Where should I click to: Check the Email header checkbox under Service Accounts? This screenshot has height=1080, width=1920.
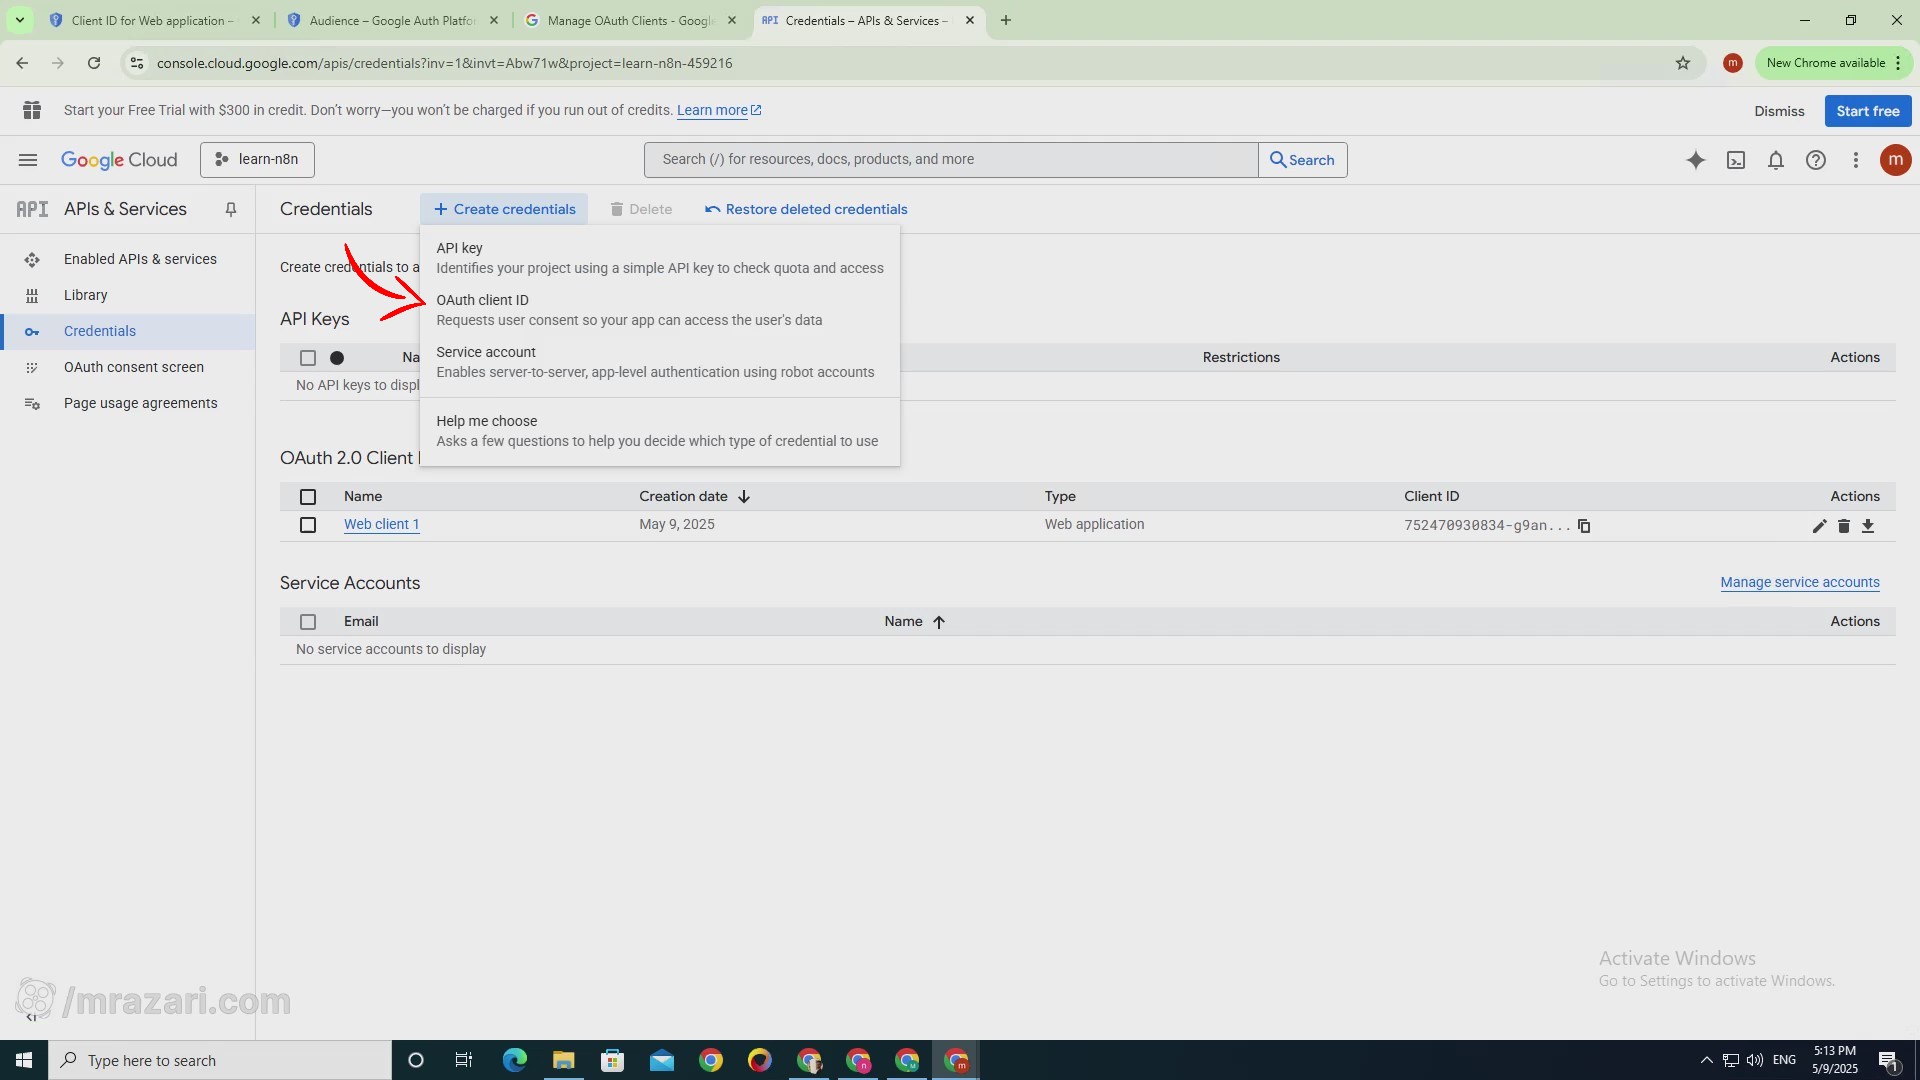click(x=308, y=622)
